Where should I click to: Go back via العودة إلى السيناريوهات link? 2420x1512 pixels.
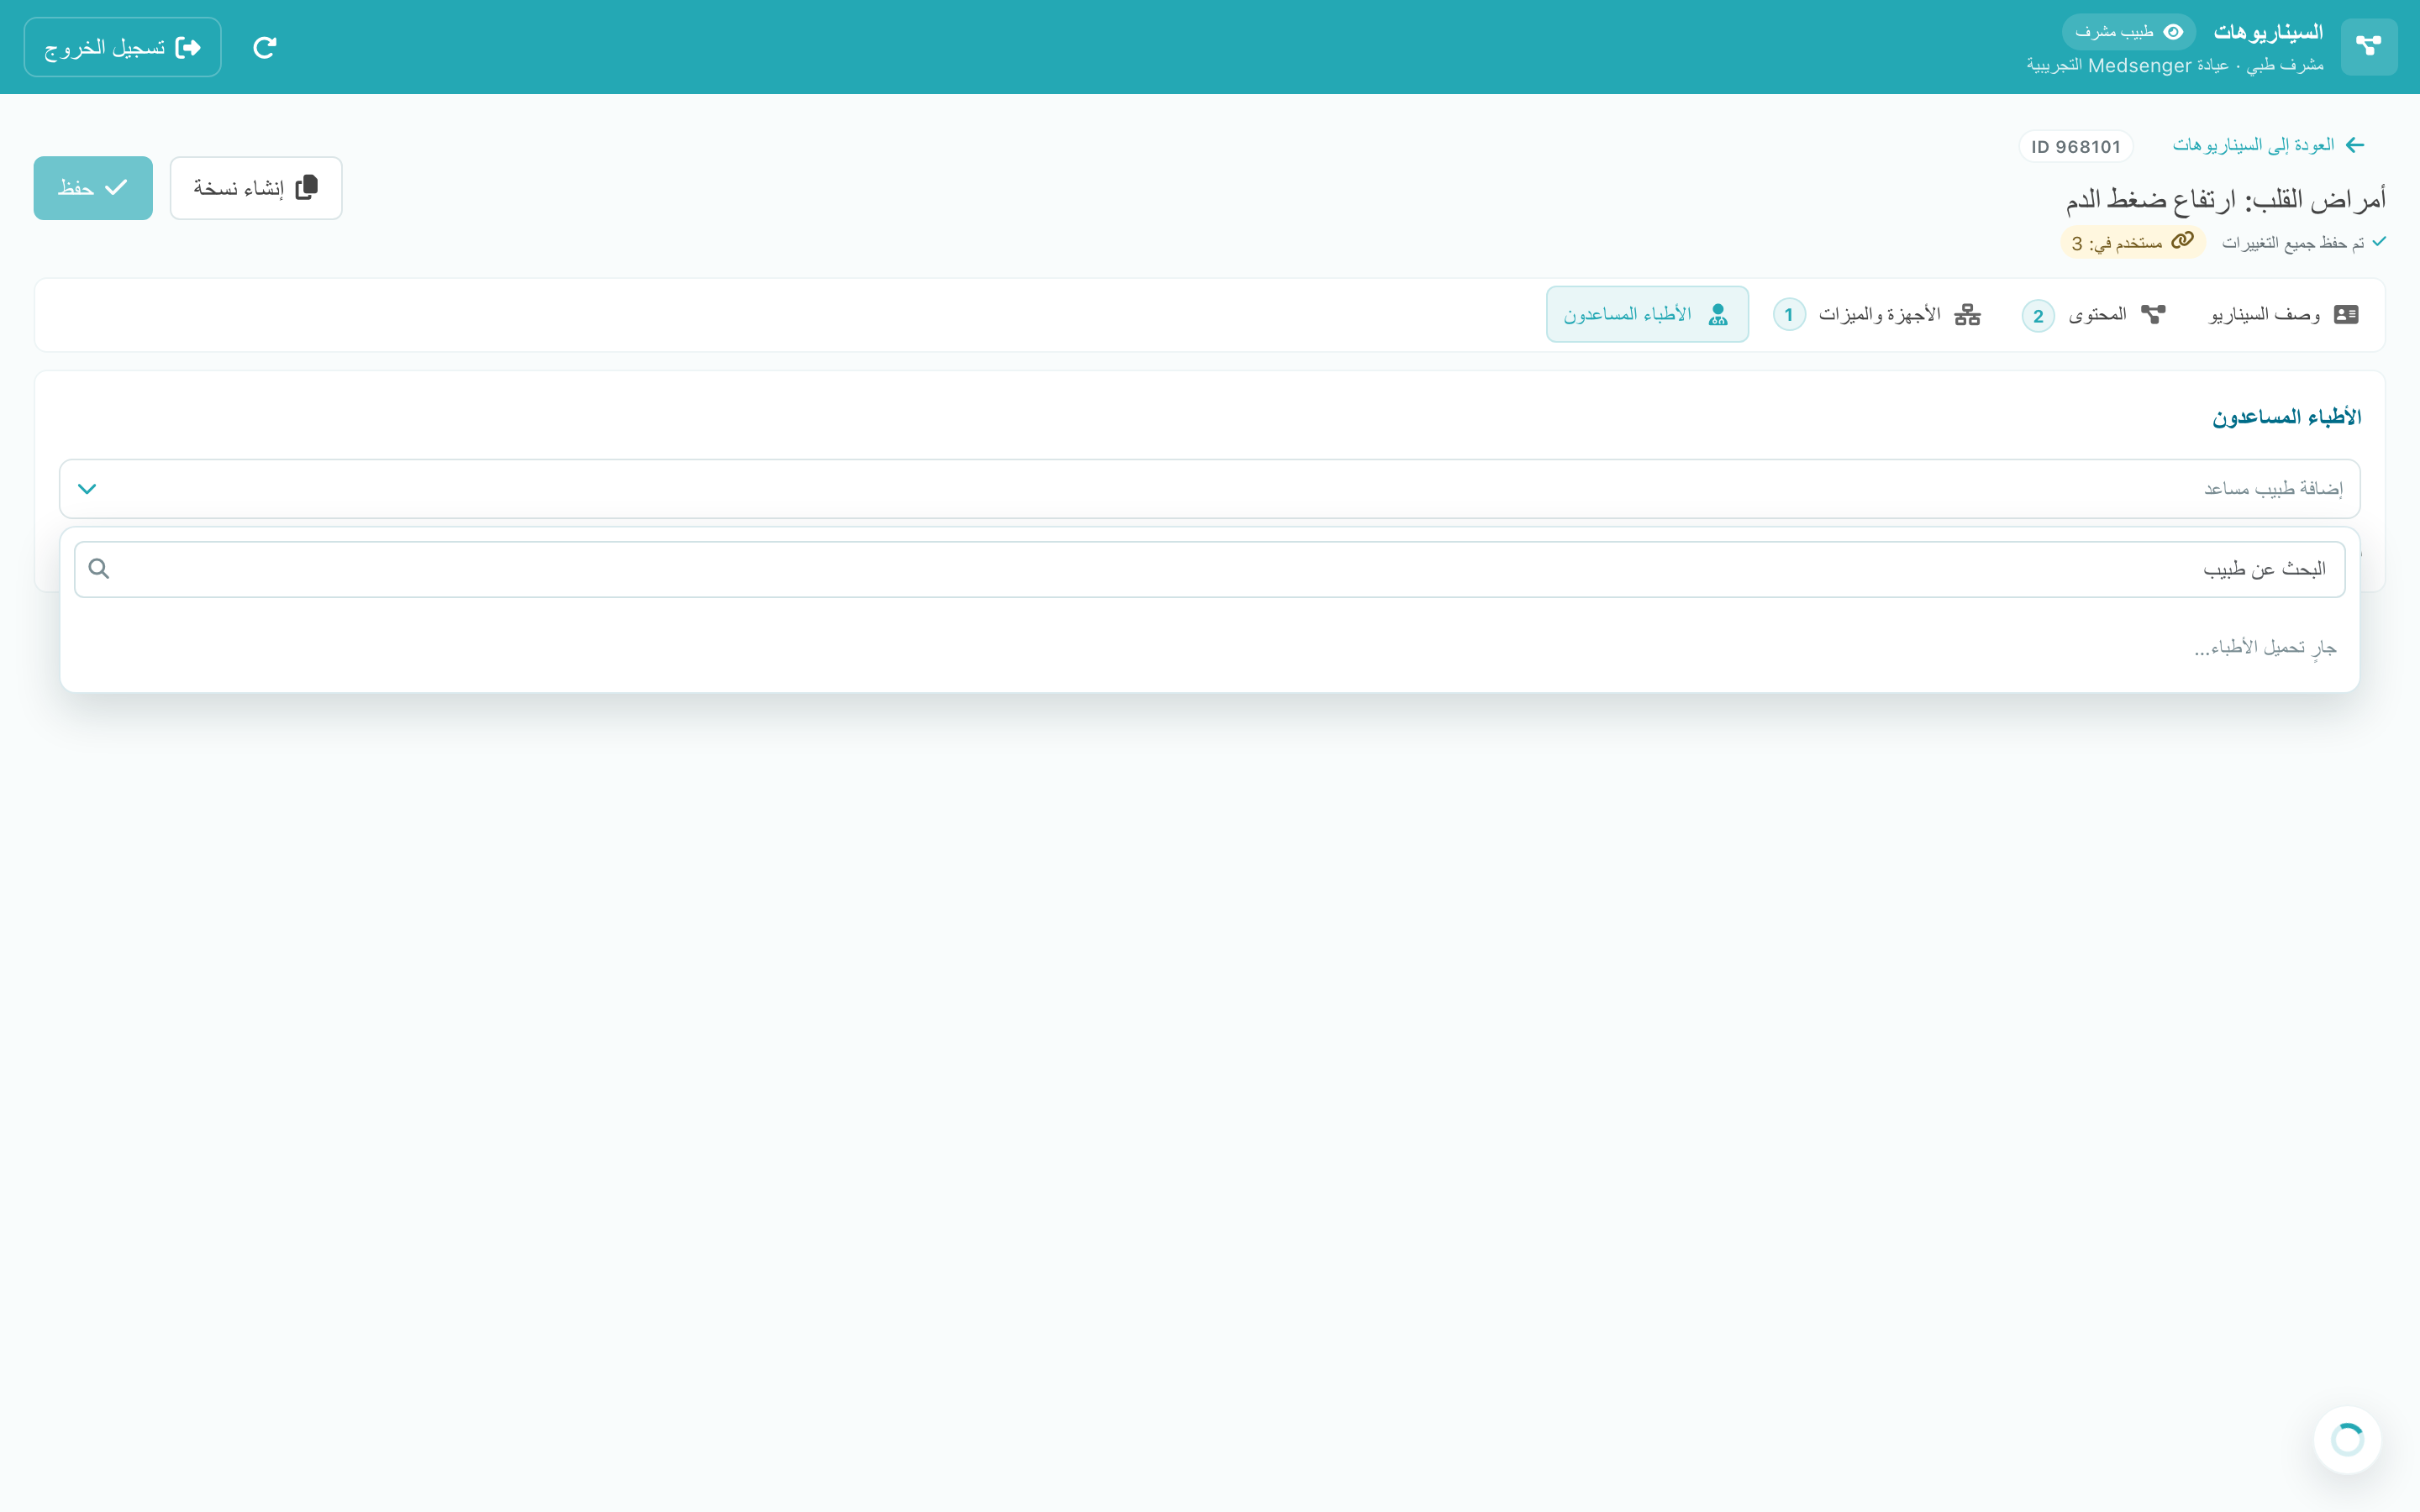pyautogui.click(x=2268, y=145)
